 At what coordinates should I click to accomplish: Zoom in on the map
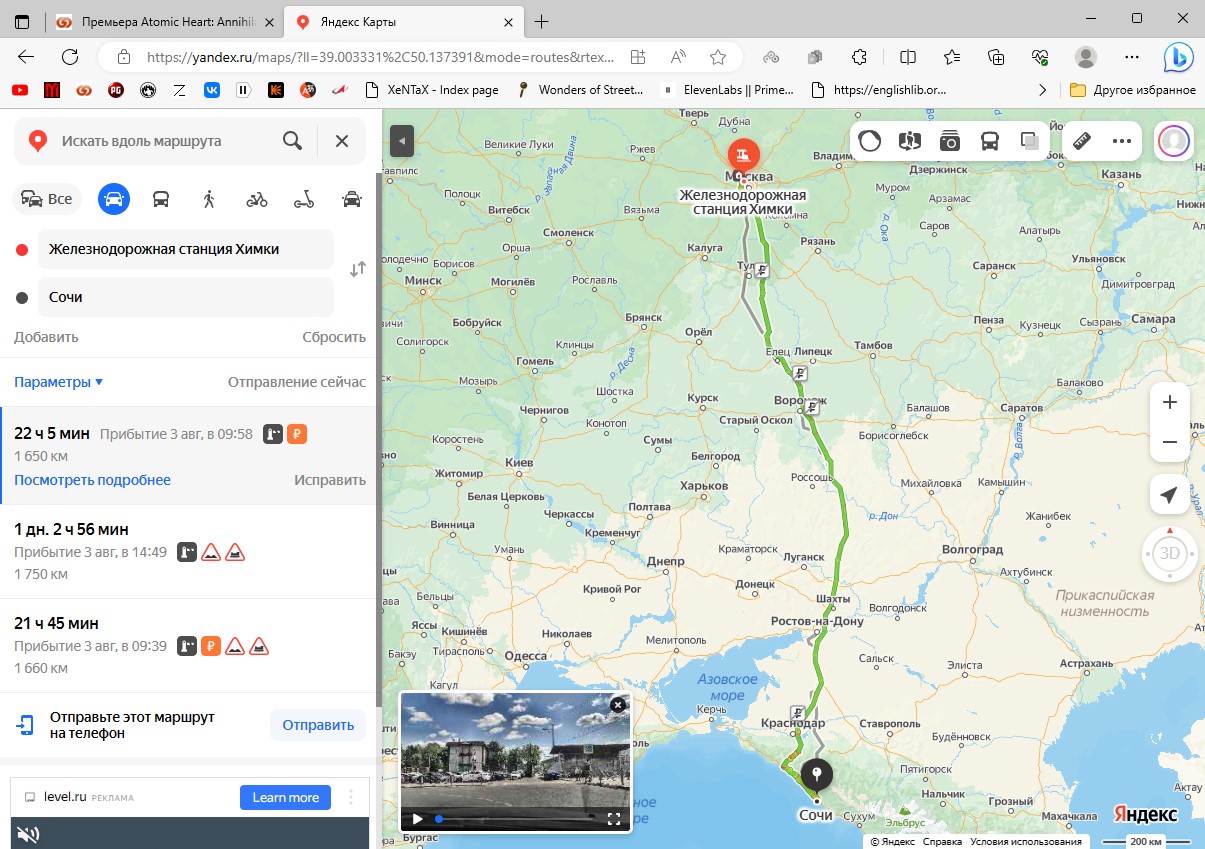coord(1170,402)
